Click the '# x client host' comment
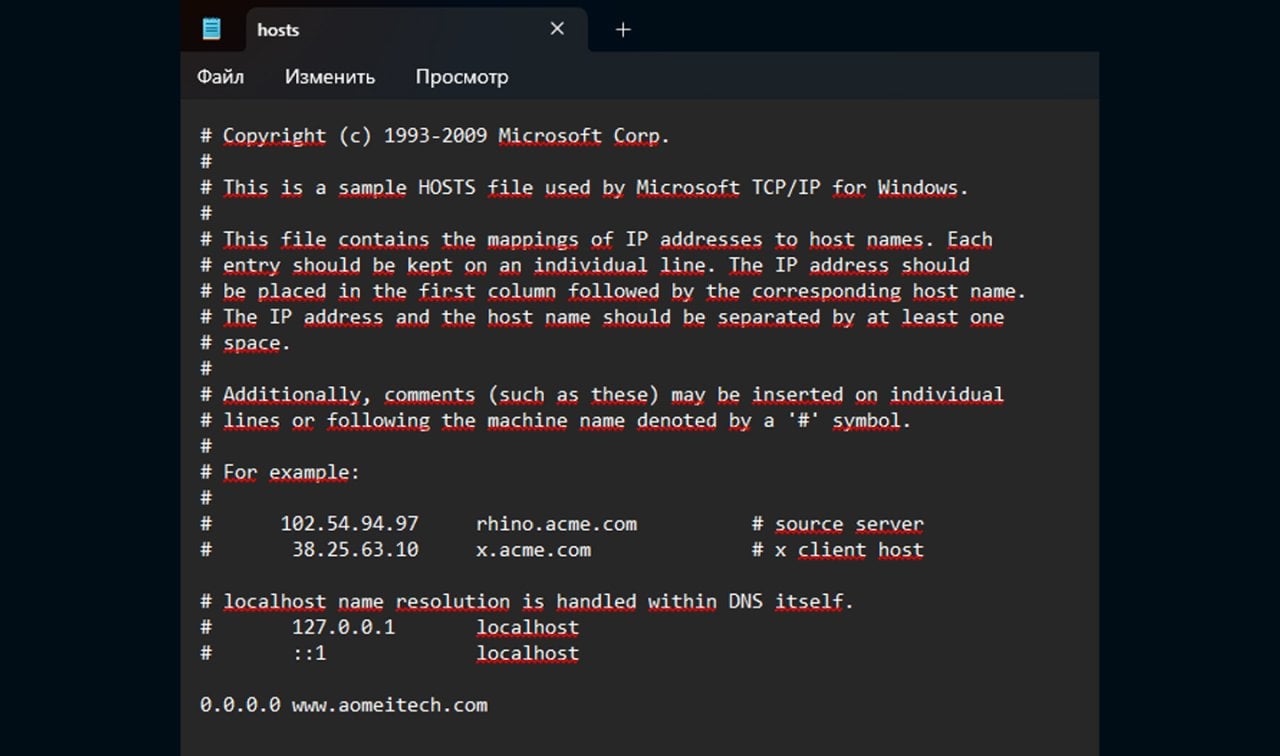The image size is (1280, 756). 837,550
